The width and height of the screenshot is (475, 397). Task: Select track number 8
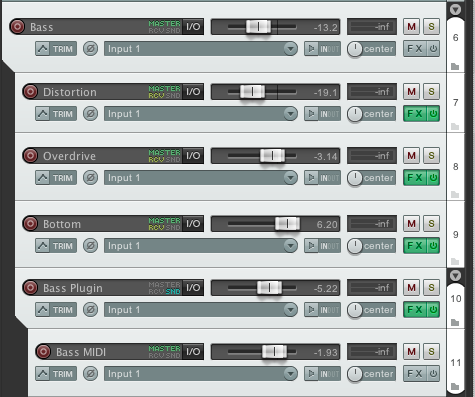(x=456, y=167)
